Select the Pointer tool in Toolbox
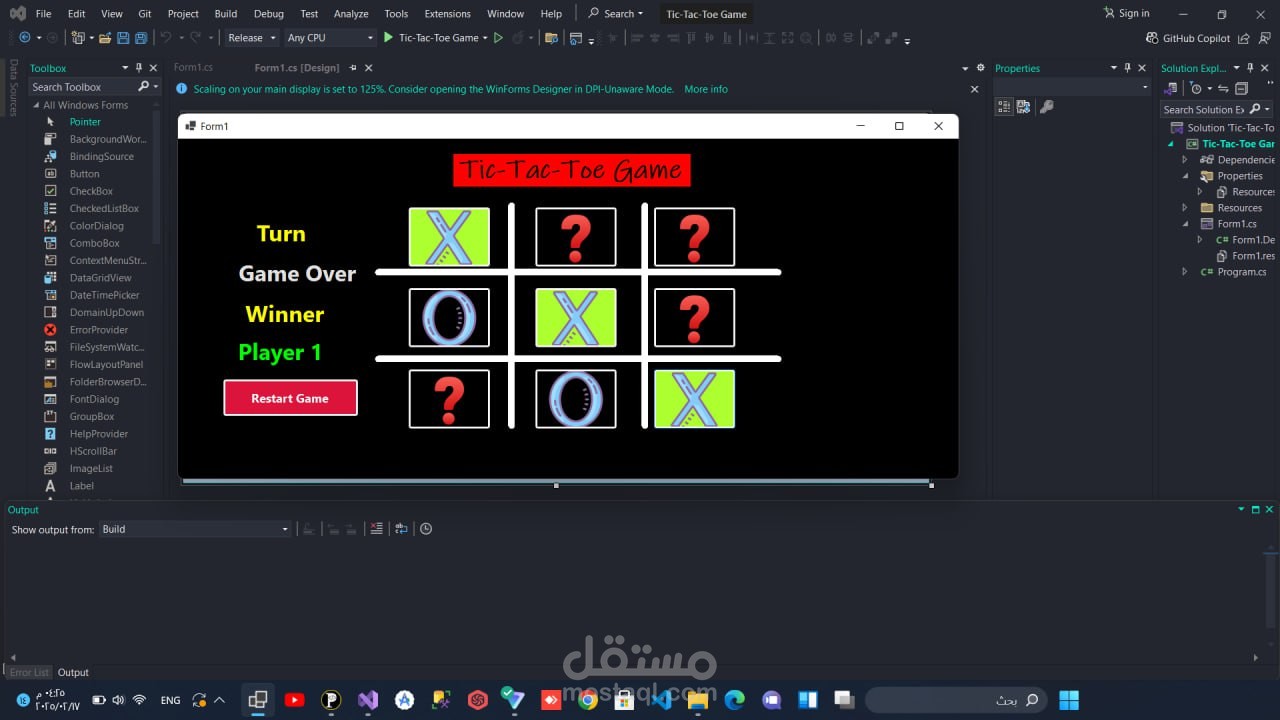This screenshot has height=720, width=1280. (85, 122)
